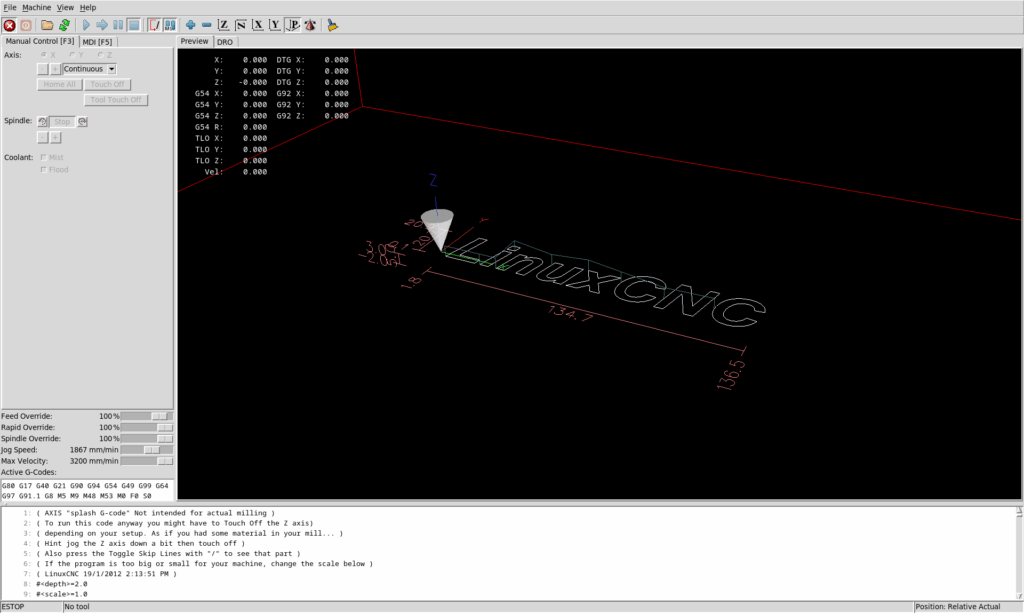
Task: Switch preview to Z top view
Action: [223, 24]
